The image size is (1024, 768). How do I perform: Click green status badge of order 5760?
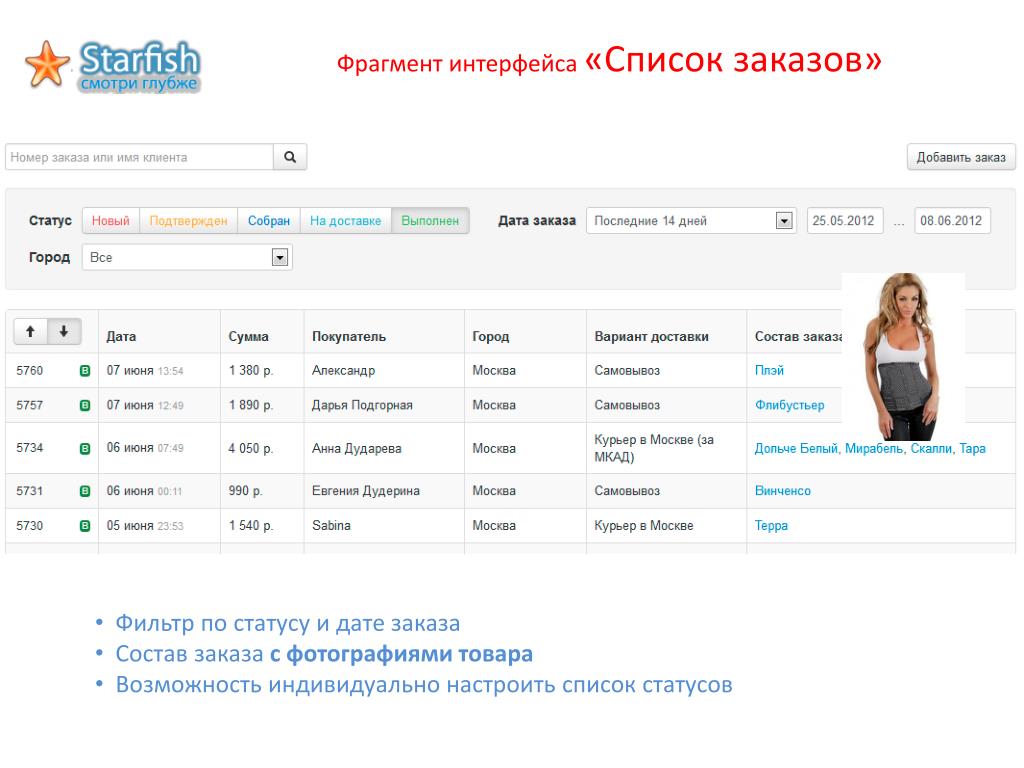85,371
